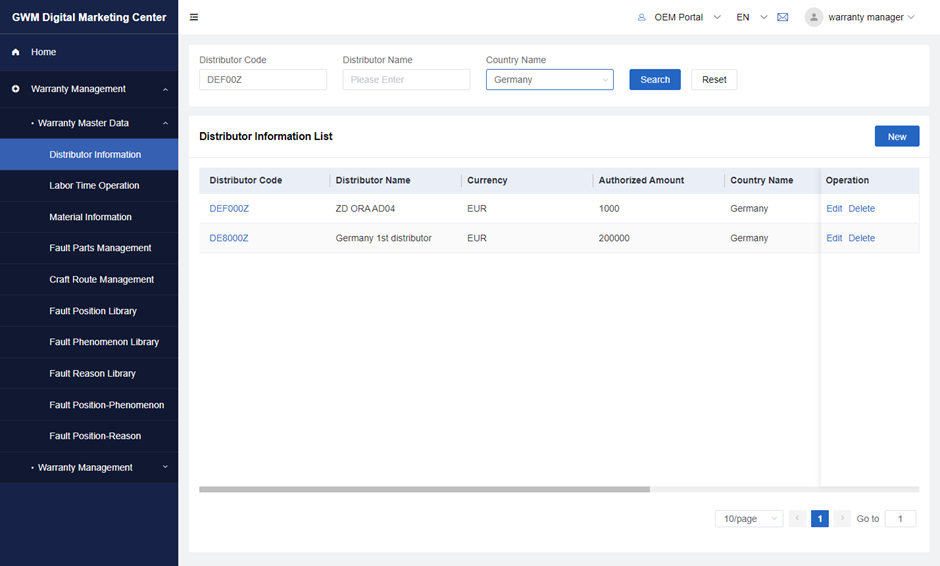Click the Country Name column header
This screenshot has height=566, width=940.
(x=761, y=180)
